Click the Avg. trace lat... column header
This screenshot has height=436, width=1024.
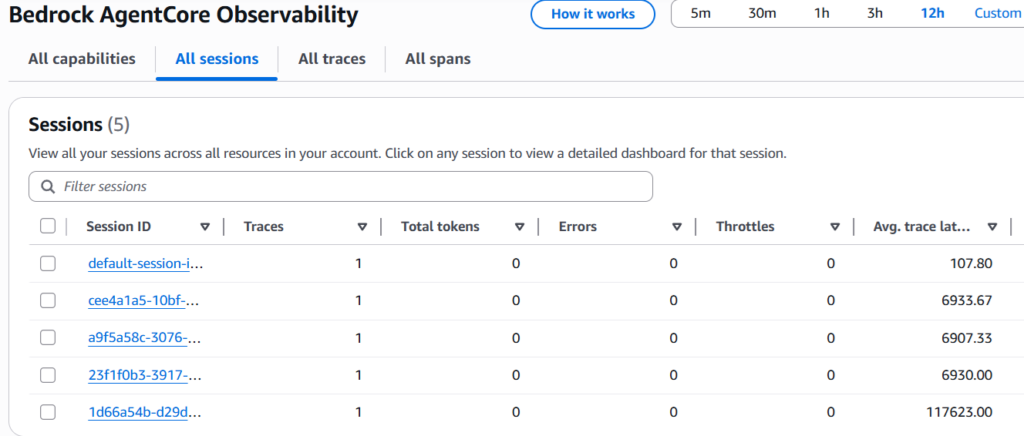tap(921, 226)
